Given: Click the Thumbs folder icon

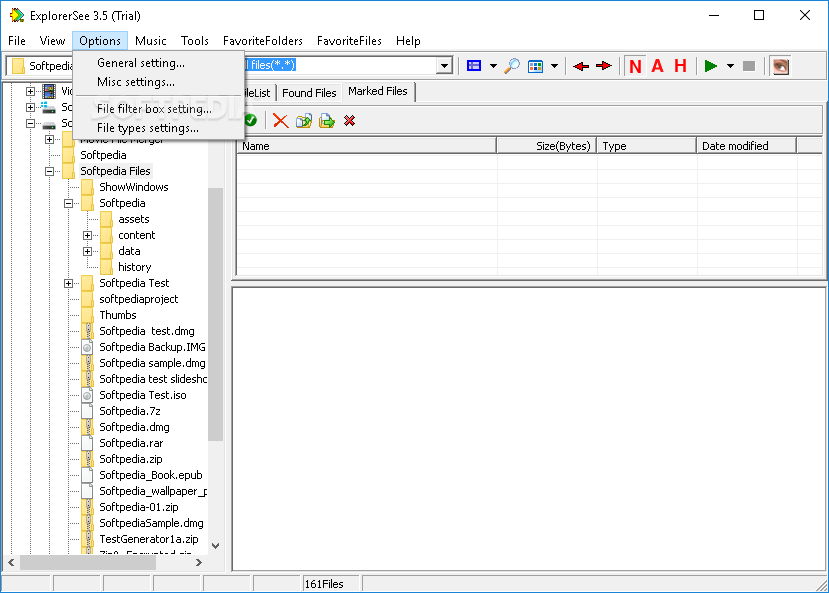Looking at the screenshot, I should pos(87,315).
